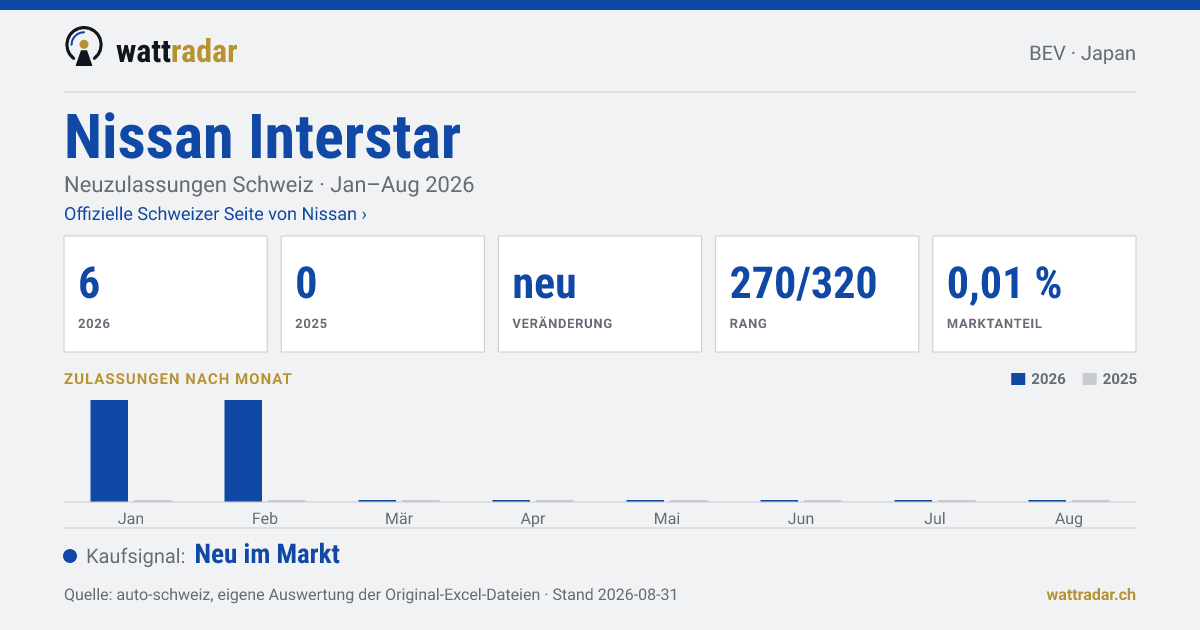Click the Mai axis label
The width and height of the screenshot is (1200, 630).
667,518
